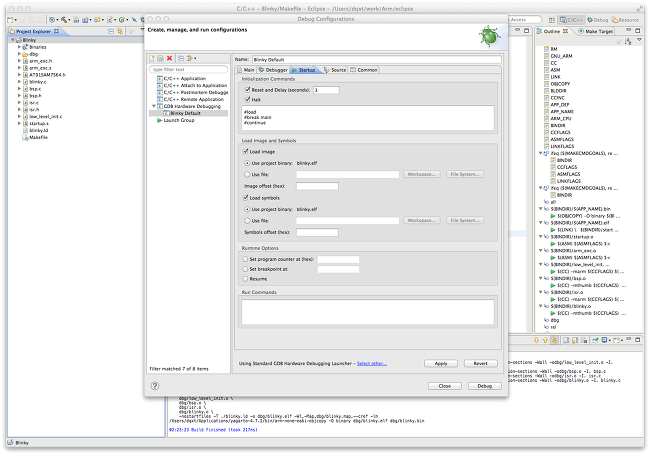
Task: Switch to the C/C++ perspective
Action: 571,20
